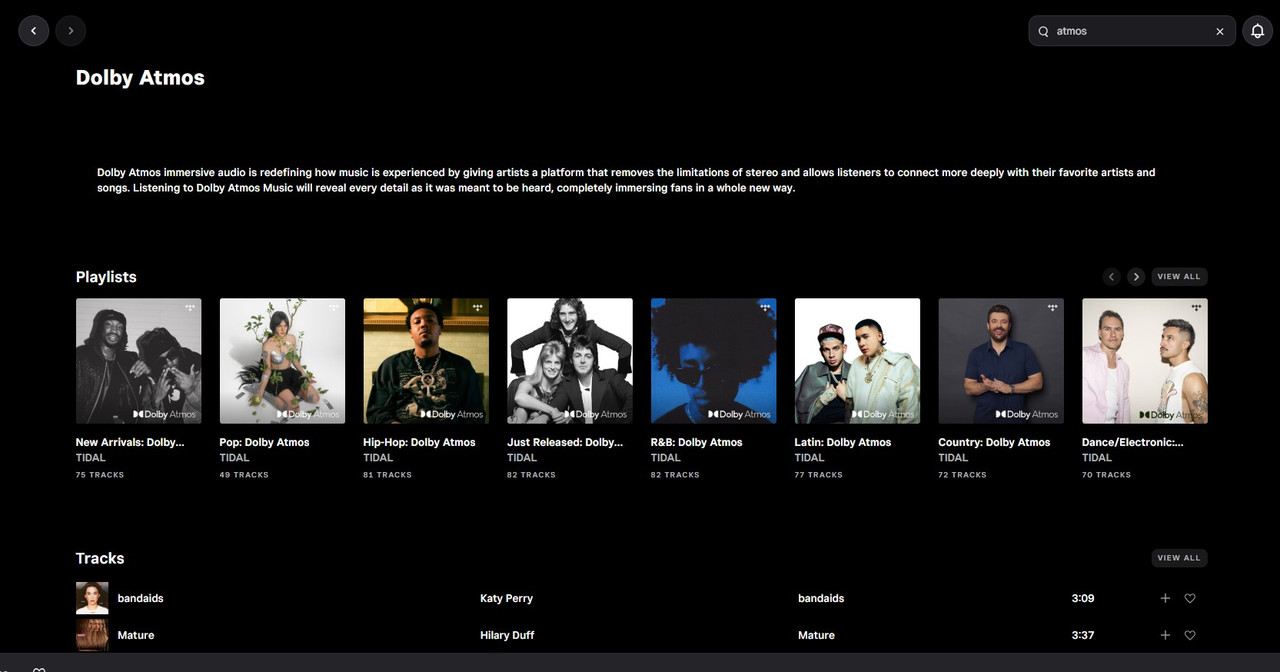Click the R&B: Dolby Atmos title
This screenshot has height=672, width=1280.
(x=697, y=442)
